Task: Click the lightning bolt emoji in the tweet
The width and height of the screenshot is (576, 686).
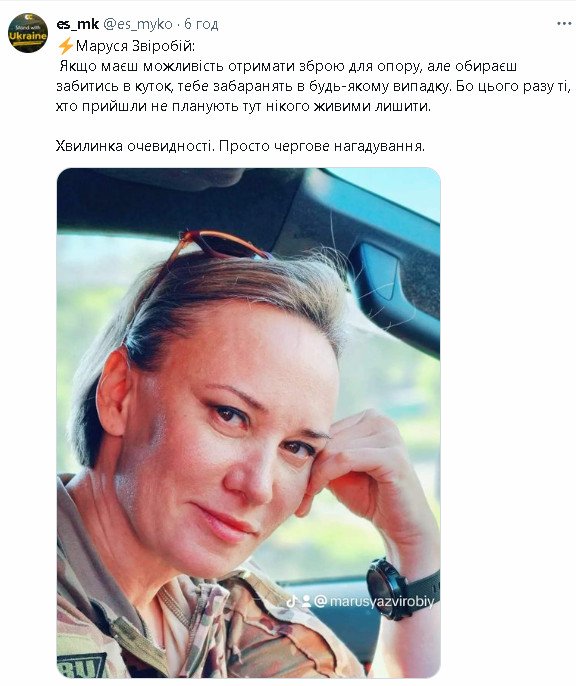Action: coord(65,46)
